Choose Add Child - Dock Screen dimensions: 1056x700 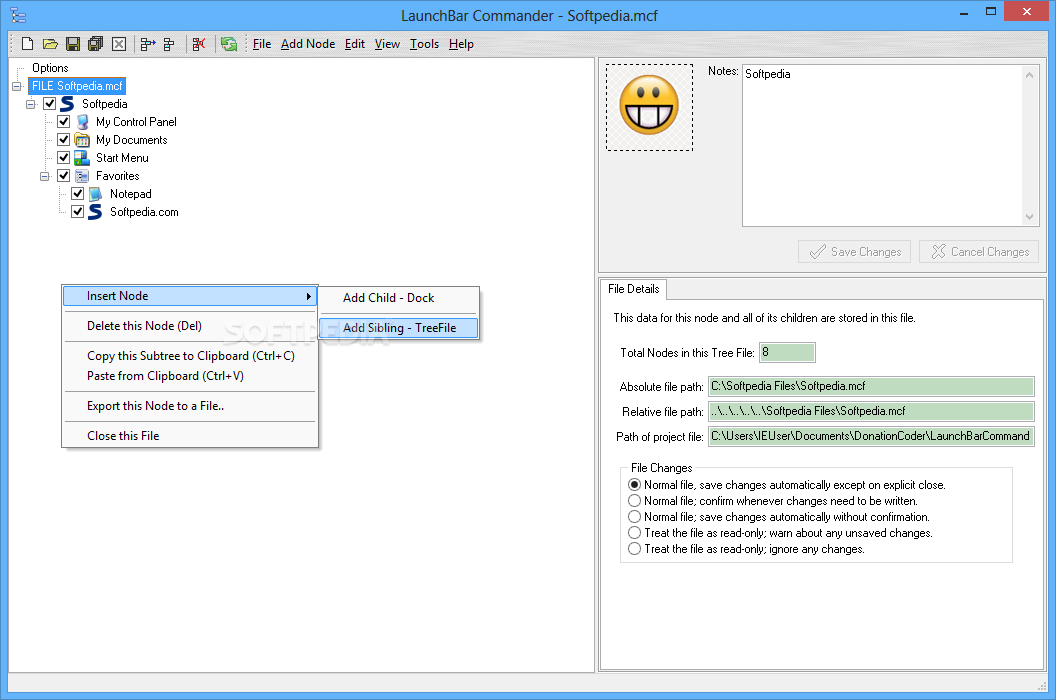[x=399, y=298]
